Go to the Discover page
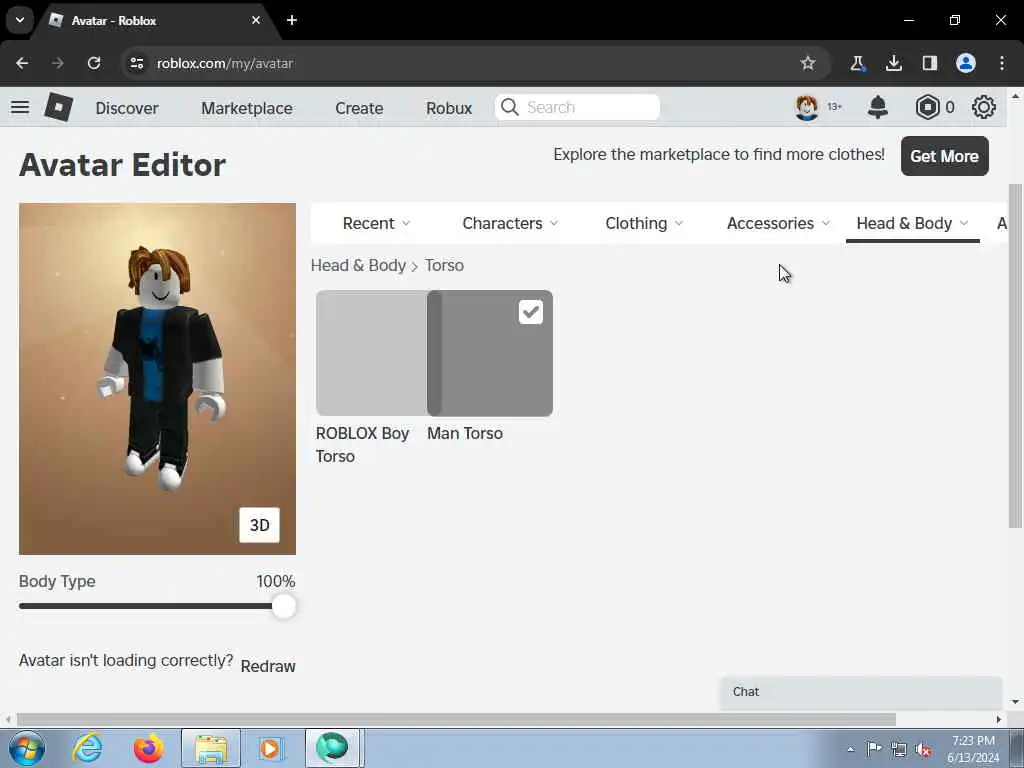1024x768 pixels. (x=127, y=108)
